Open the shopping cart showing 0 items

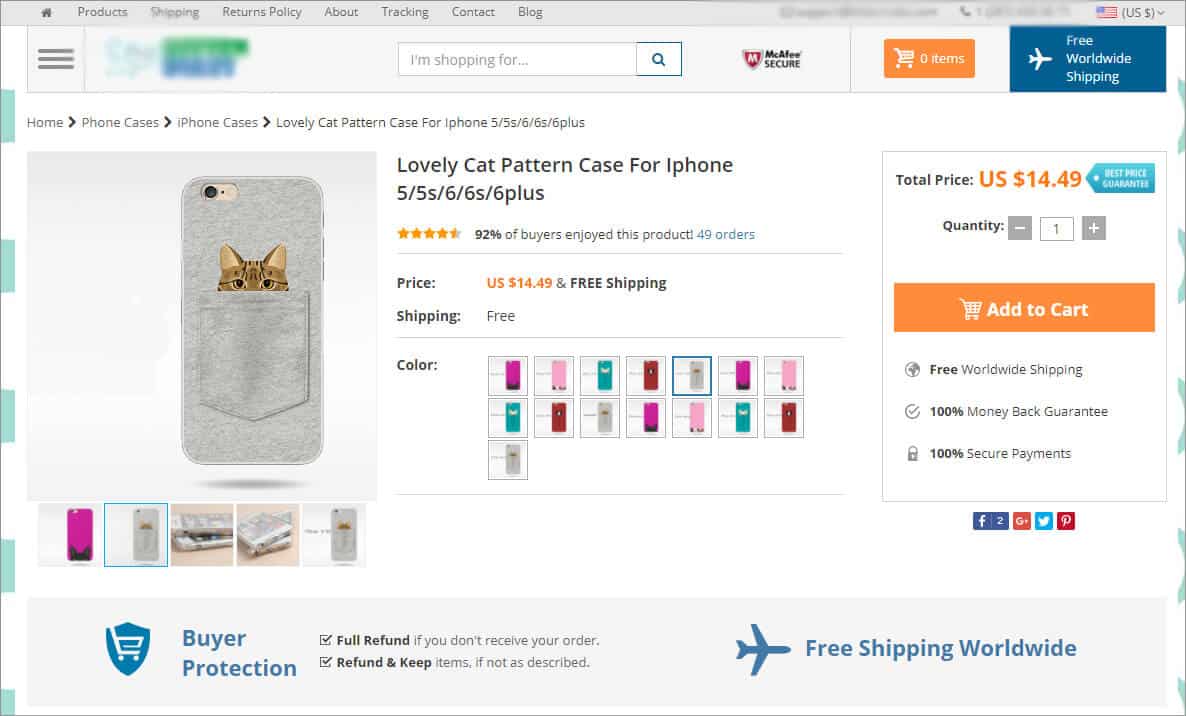[928, 58]
